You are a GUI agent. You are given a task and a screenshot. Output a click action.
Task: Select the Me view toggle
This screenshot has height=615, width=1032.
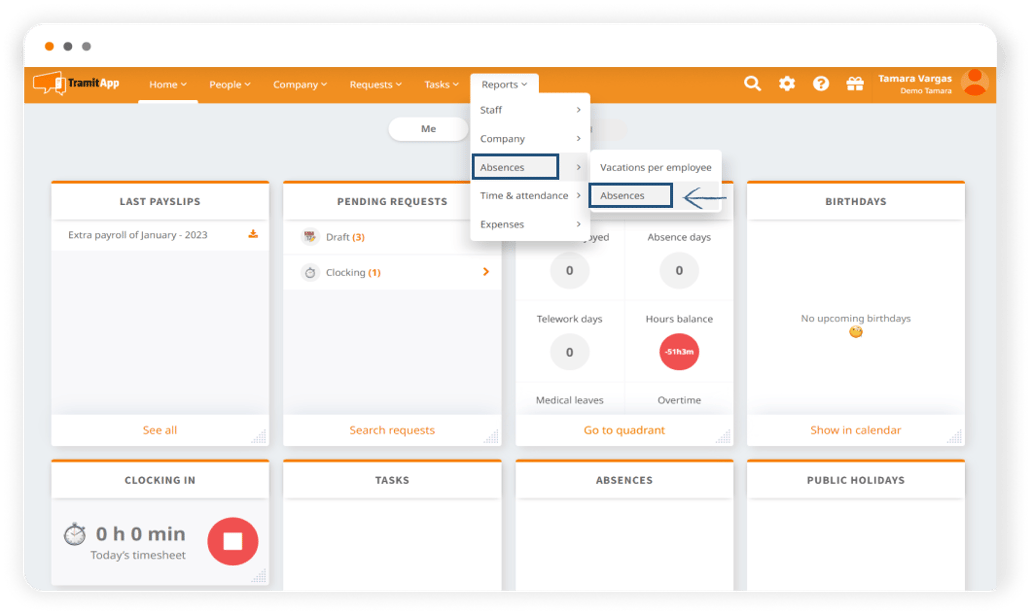(x=428, y=129)
